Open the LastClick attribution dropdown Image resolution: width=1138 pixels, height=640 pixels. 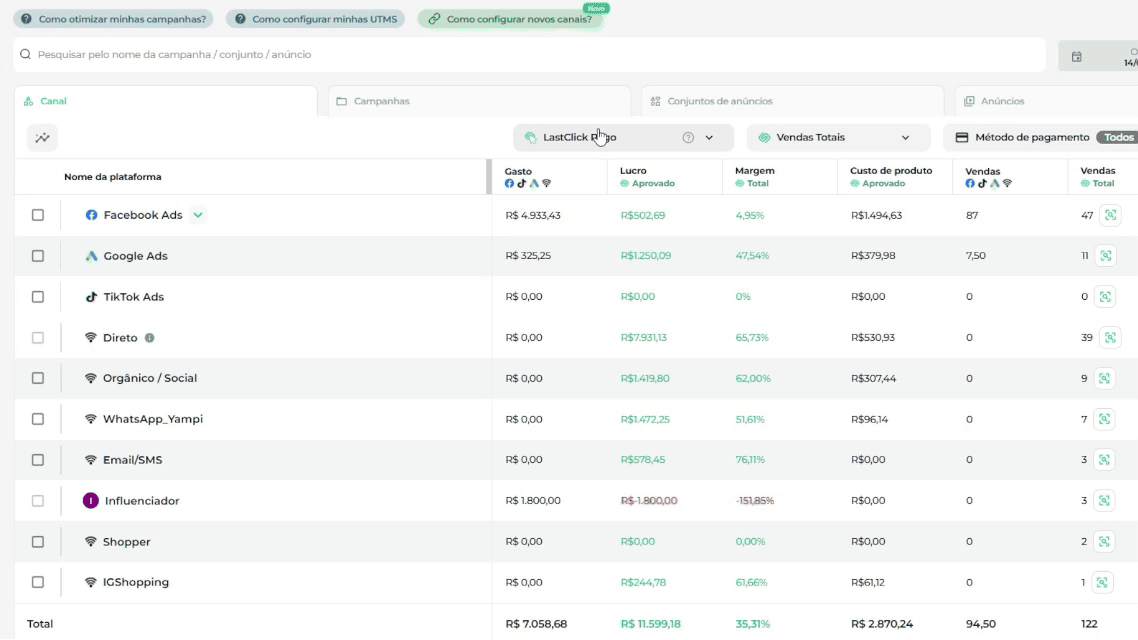click(x=623, y=137)
